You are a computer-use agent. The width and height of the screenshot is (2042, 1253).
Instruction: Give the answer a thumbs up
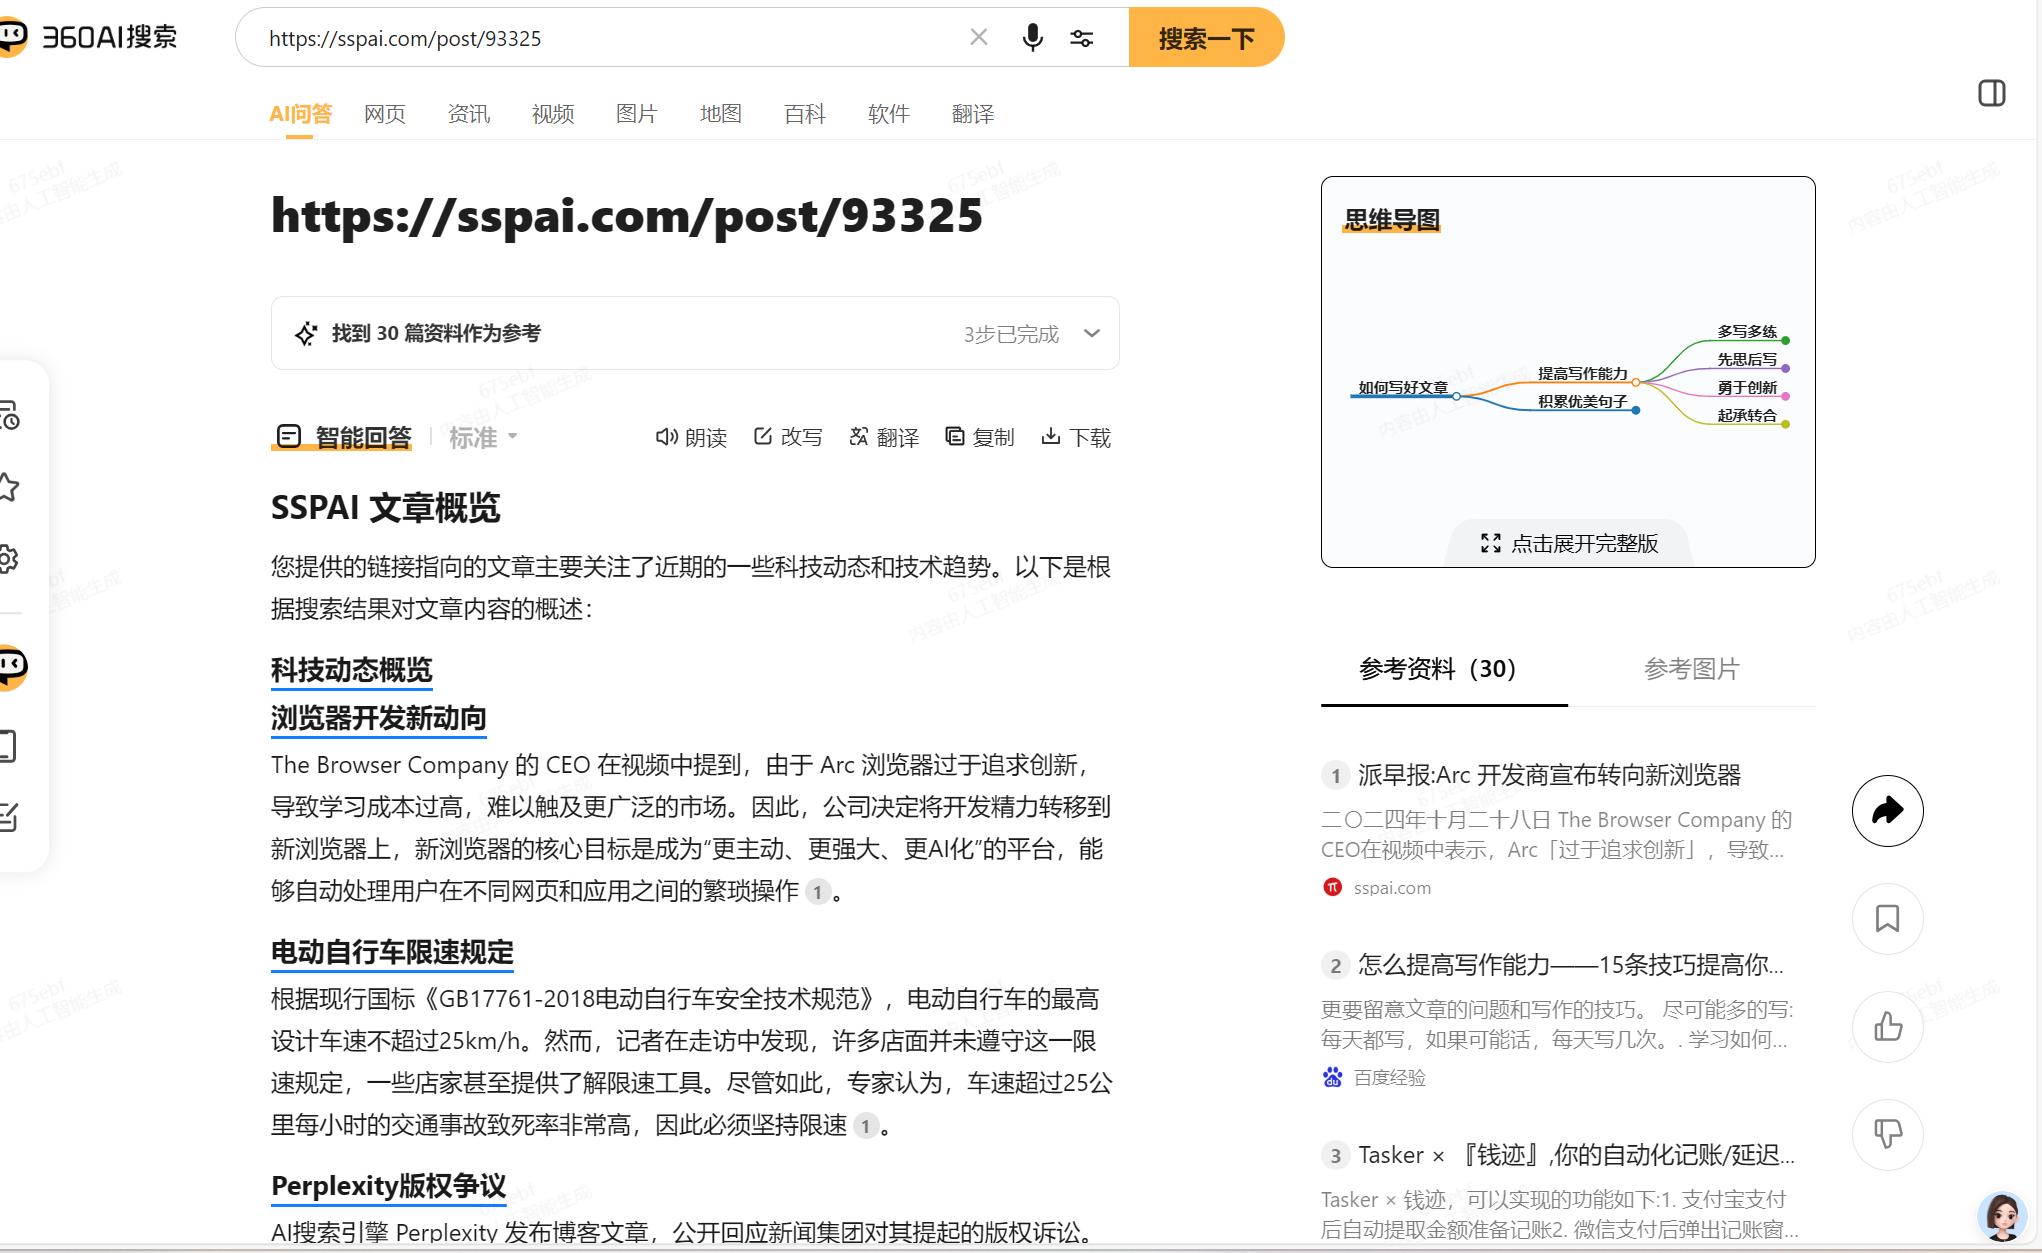click(1887, 1026)
